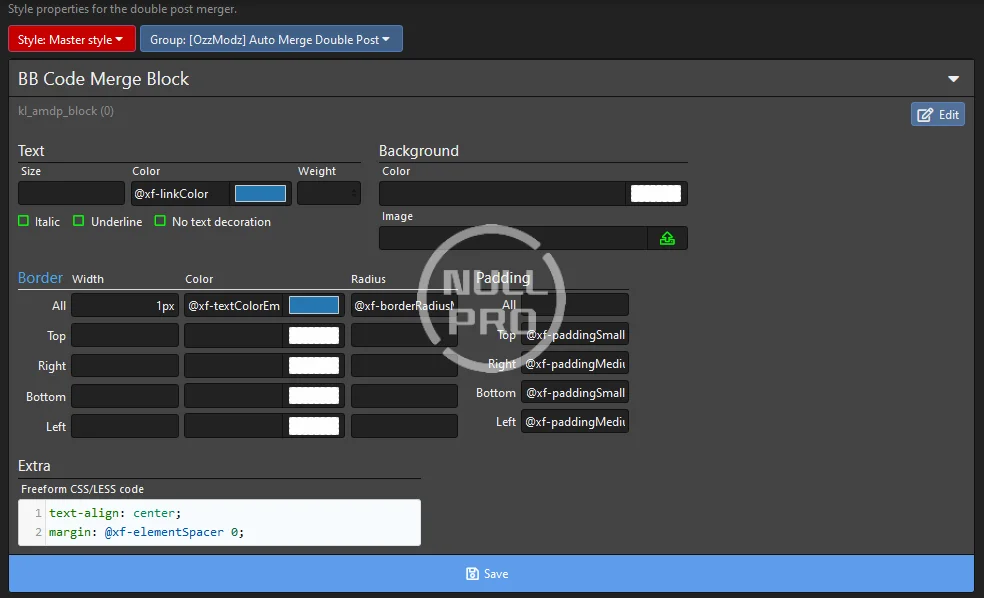This screenshot has height=598, width=984.
Task: Click the Edit button with pencil icon
Action: click(x=937, y=114)
